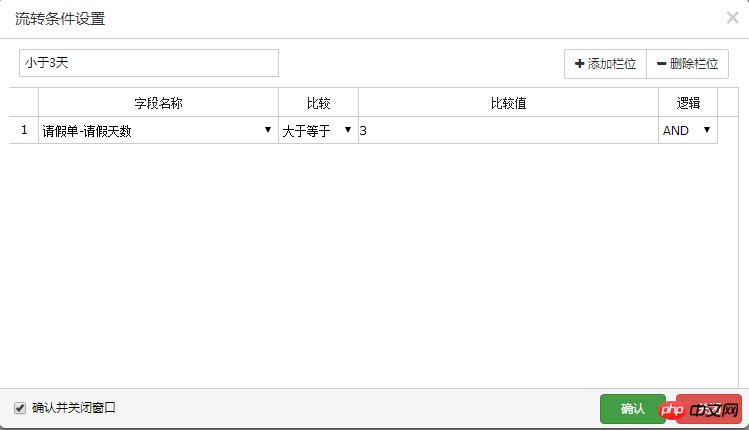Click the 删除栏位 button
Viewport: 749px width, 430px height.
click(687, 64)
